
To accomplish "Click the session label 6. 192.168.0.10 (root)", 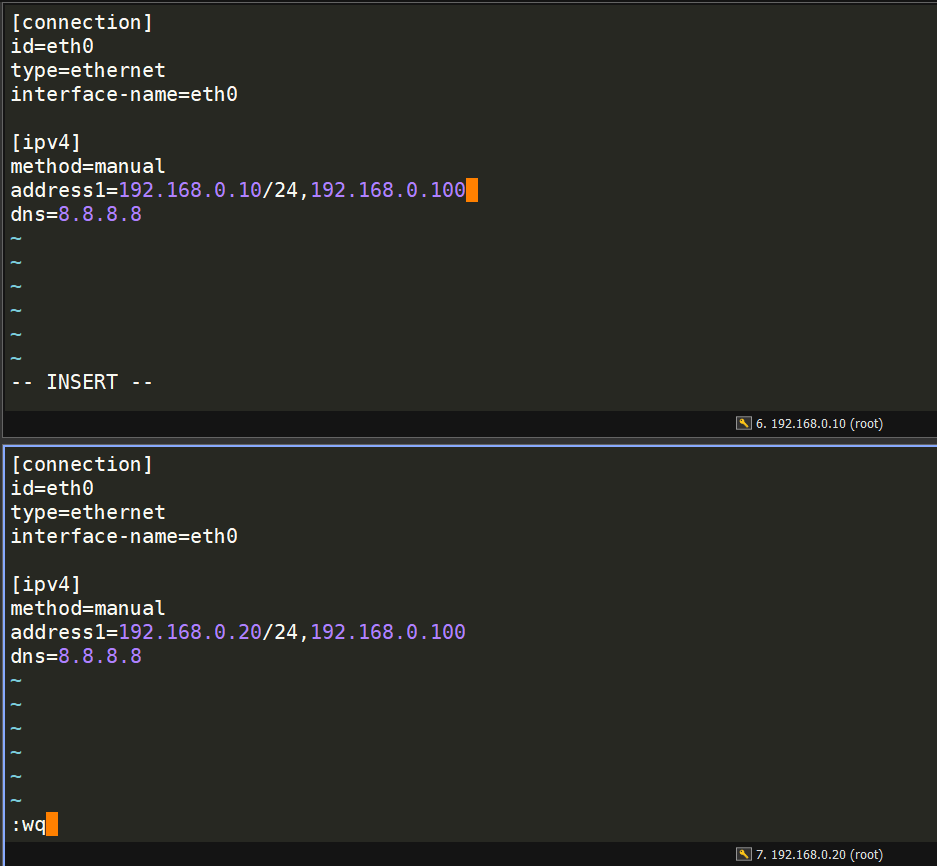I will coord(819,424).
